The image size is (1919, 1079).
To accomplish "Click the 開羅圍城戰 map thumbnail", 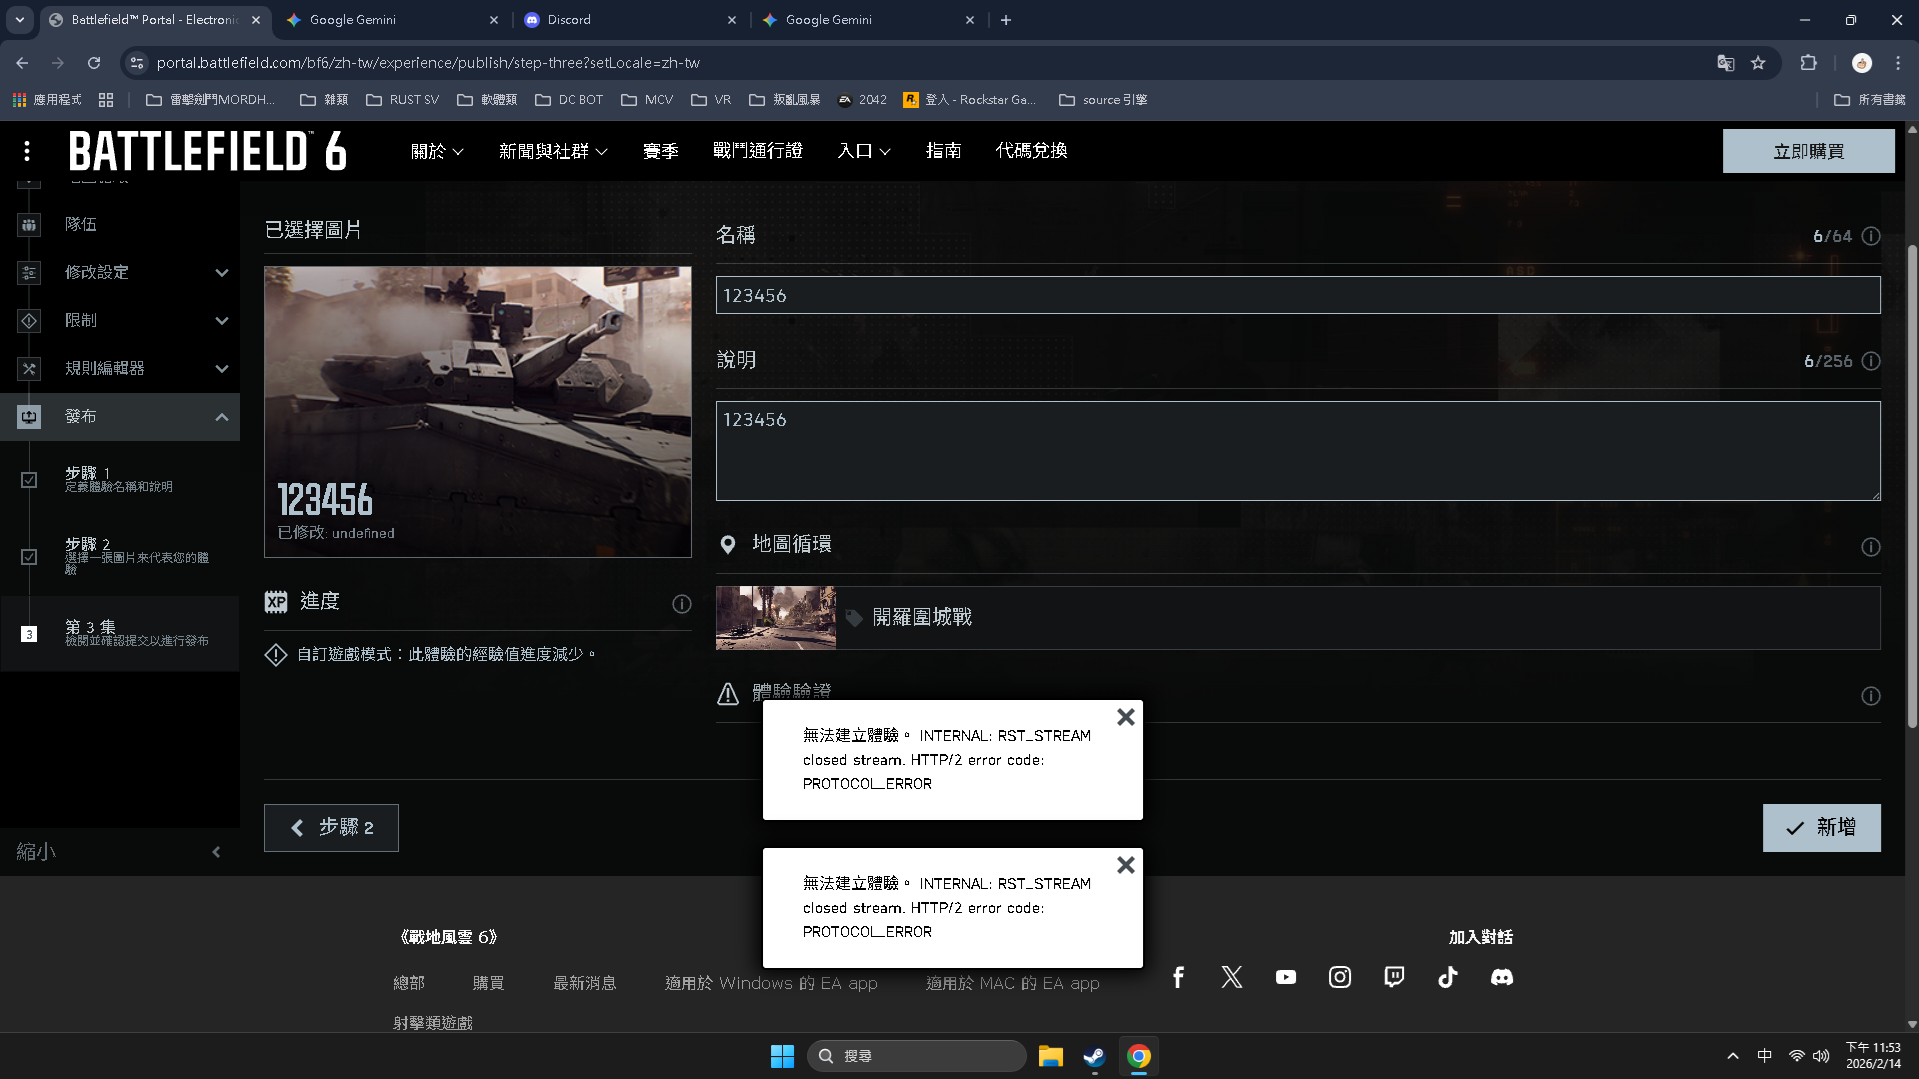I will (776, 618).
